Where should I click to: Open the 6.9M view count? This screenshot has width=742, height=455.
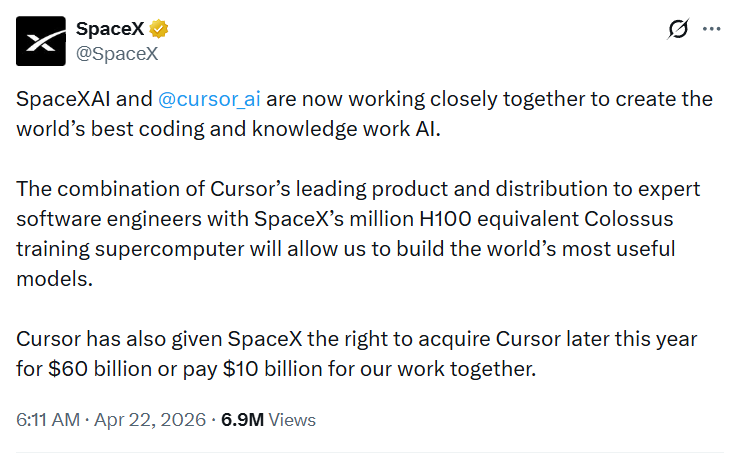(242, 420)
